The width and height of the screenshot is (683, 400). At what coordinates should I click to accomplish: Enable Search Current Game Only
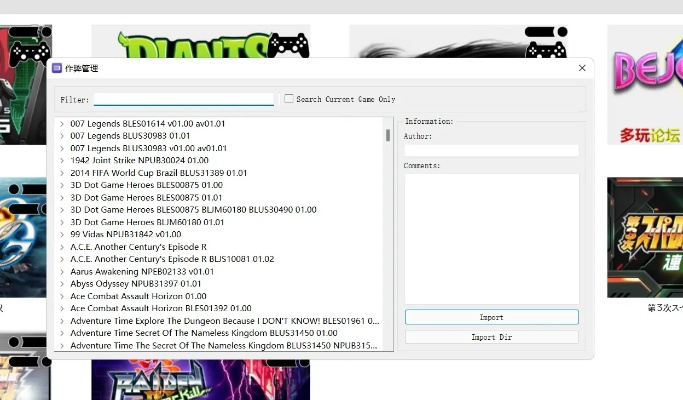289,99
